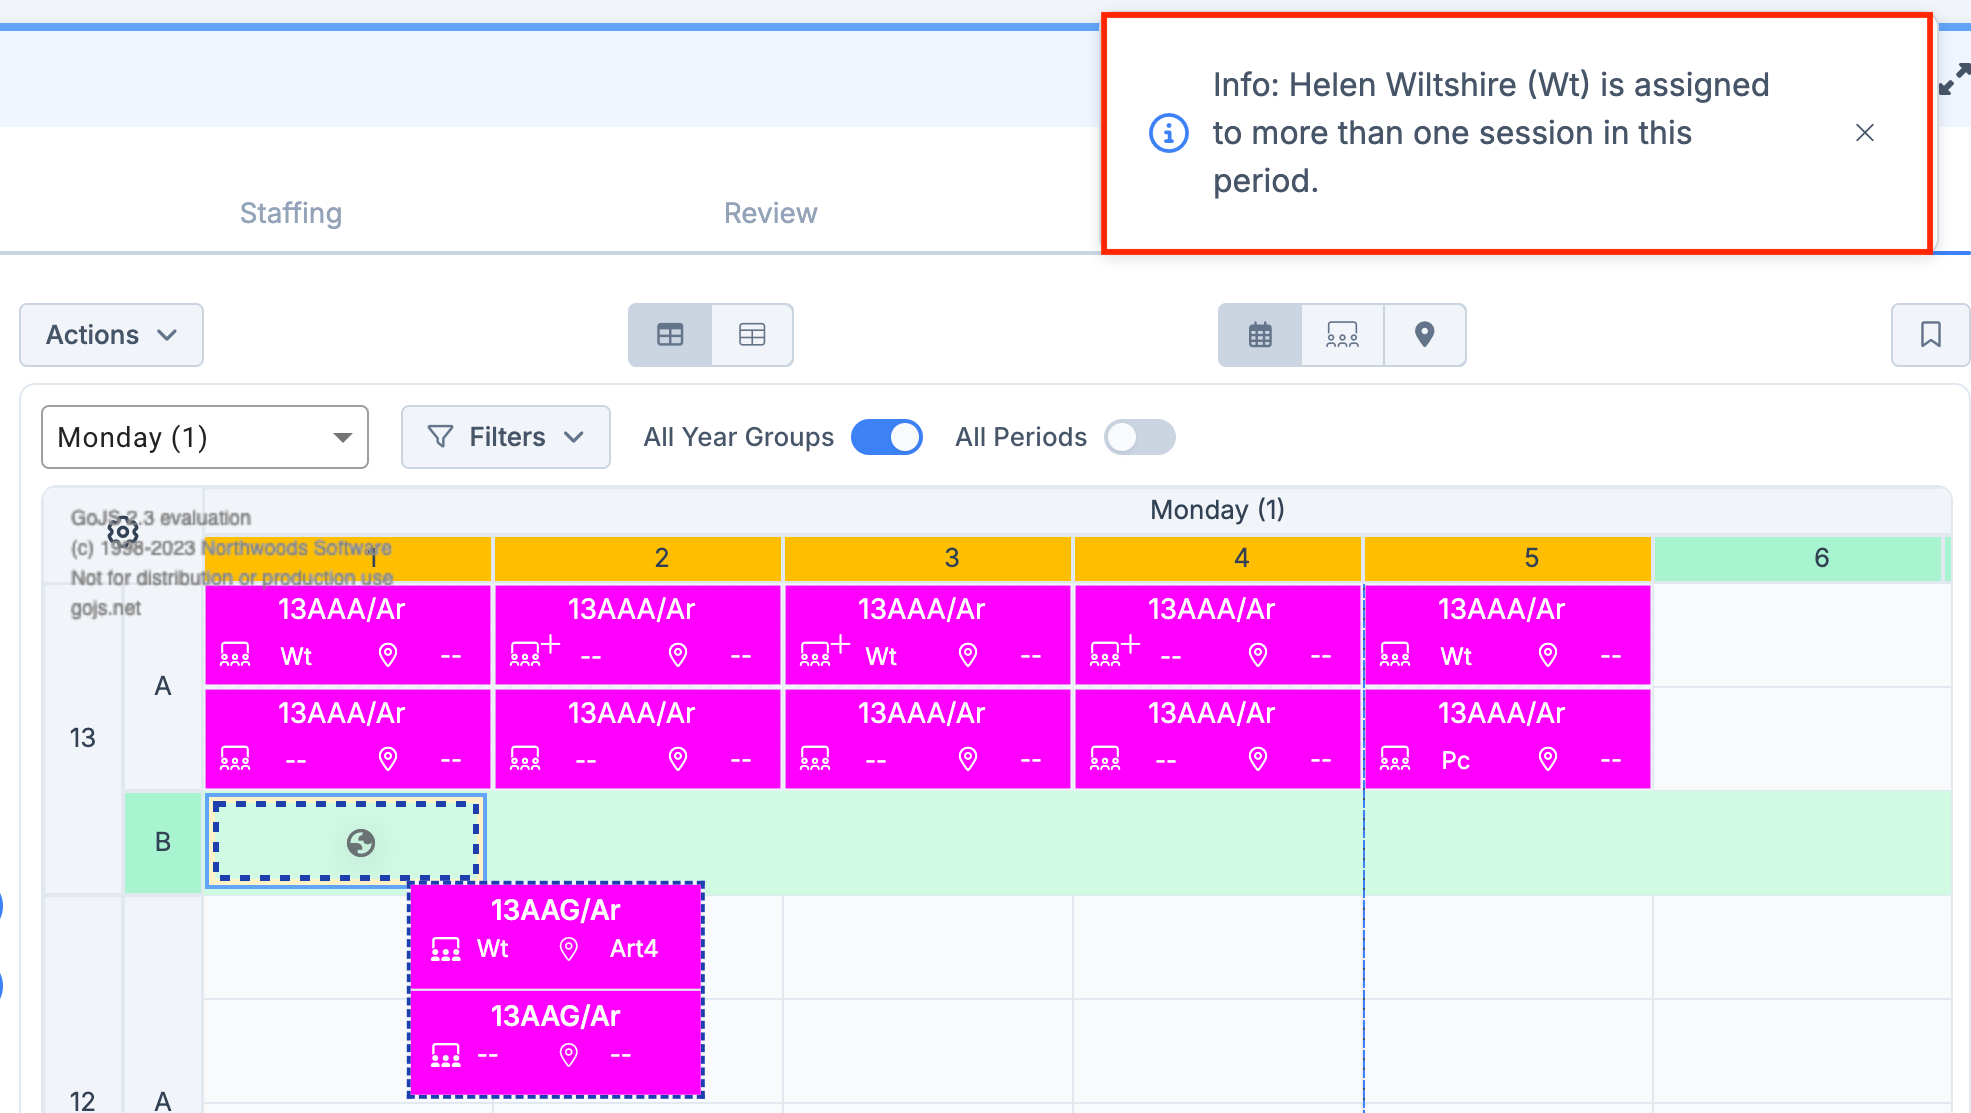Switch to the Review tab

[770, 213]
